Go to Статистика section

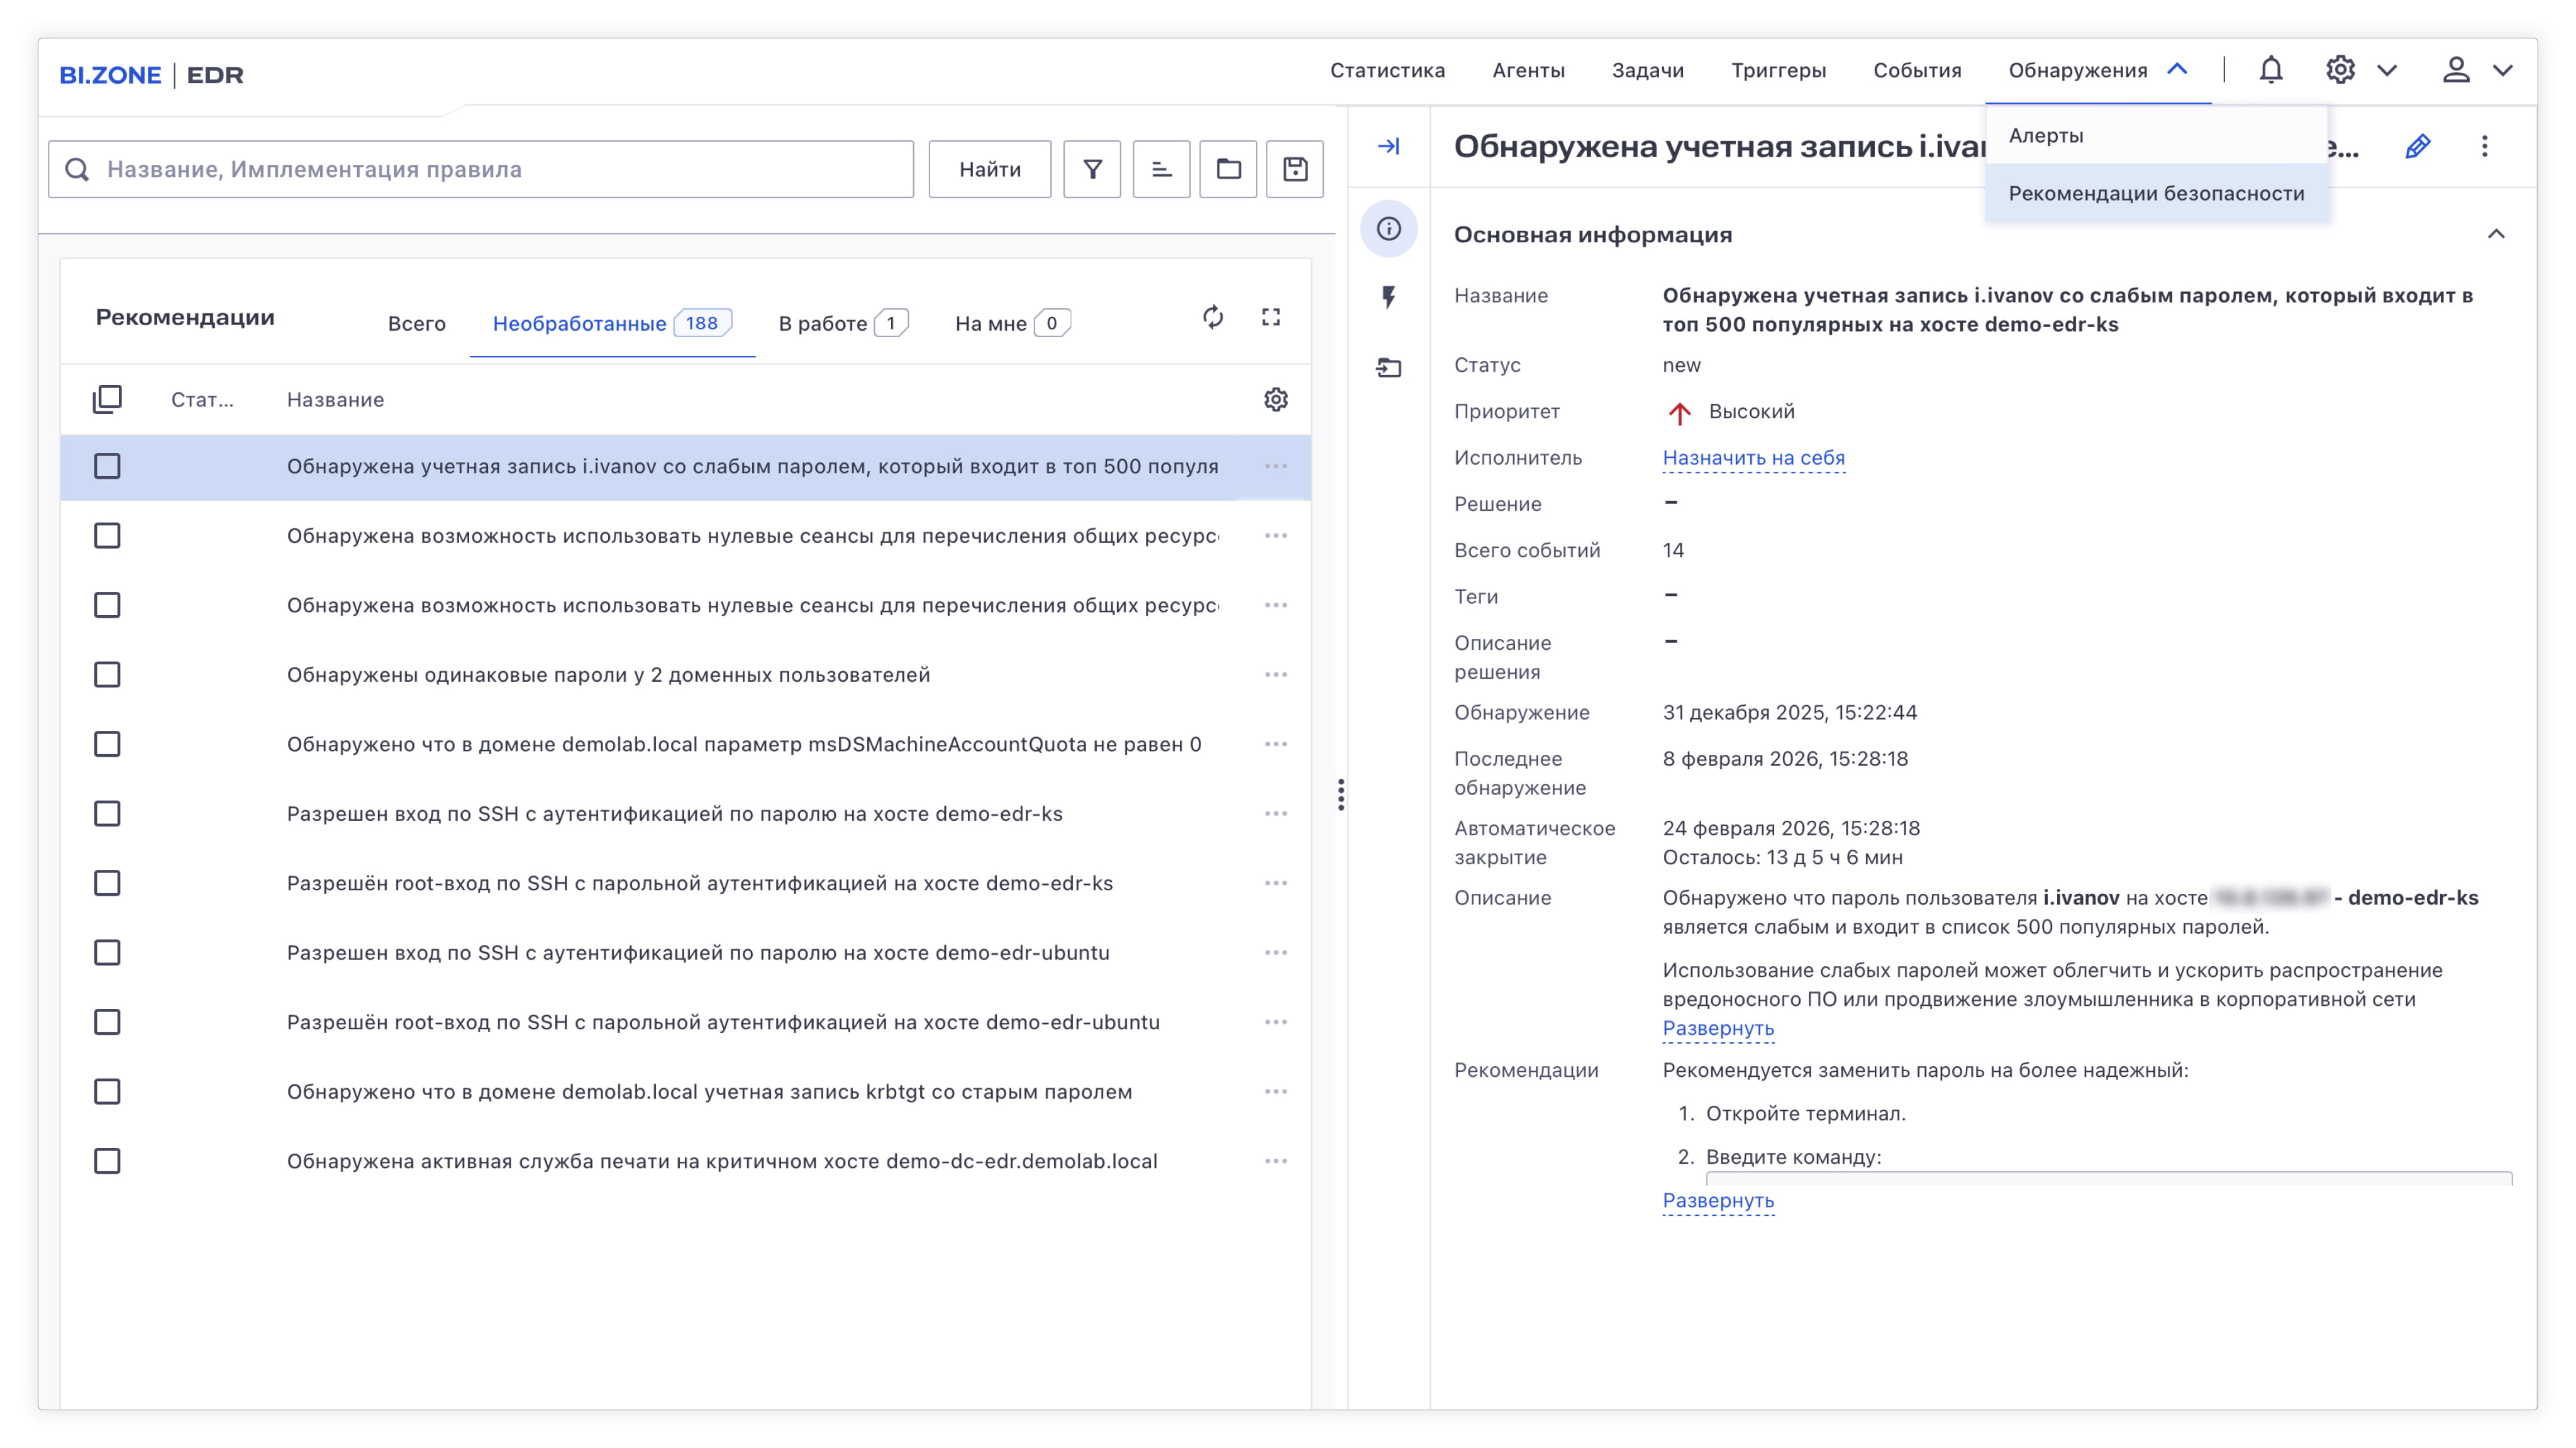tap(1387, 70)
